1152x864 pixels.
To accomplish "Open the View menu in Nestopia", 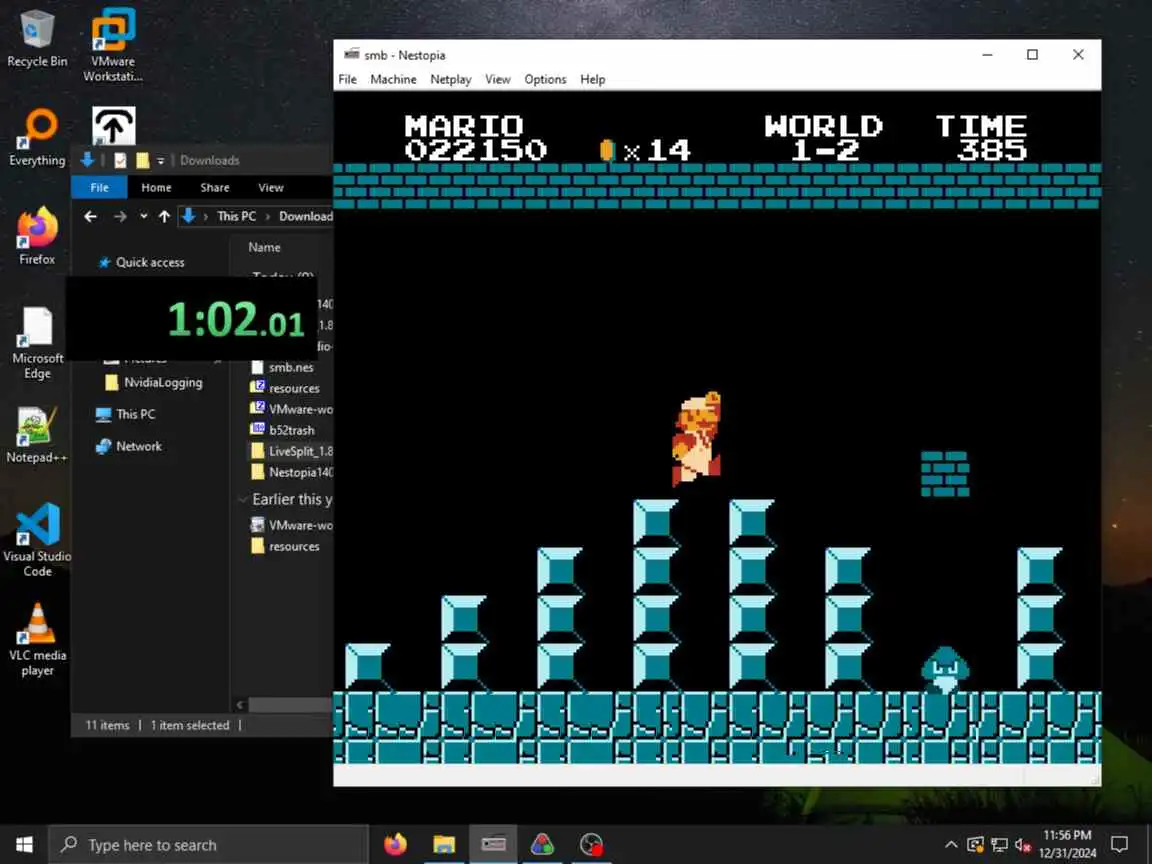I will (x=497, y=79).
